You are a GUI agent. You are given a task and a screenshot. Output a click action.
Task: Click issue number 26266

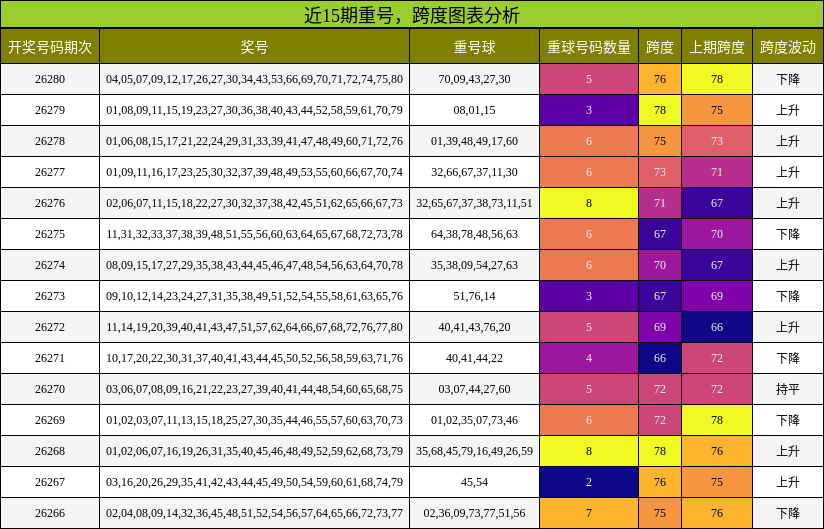pos(50,513)
